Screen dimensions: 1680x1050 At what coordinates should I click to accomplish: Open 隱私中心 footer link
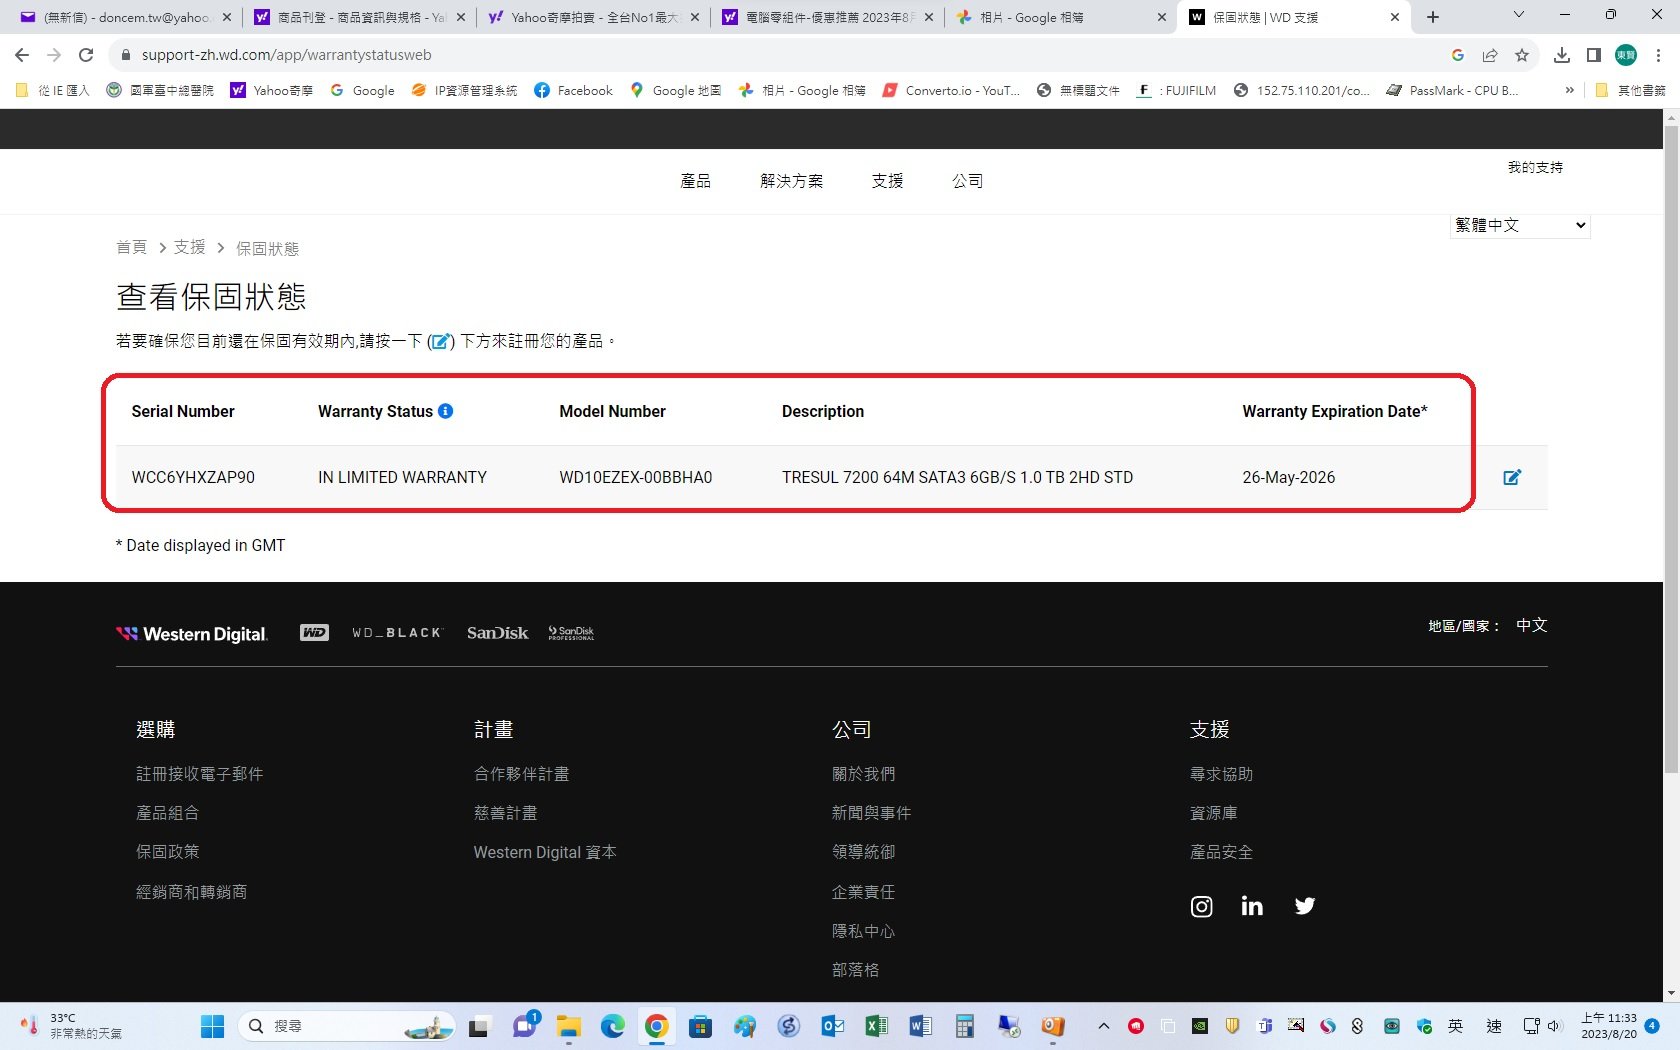[864, 931]
